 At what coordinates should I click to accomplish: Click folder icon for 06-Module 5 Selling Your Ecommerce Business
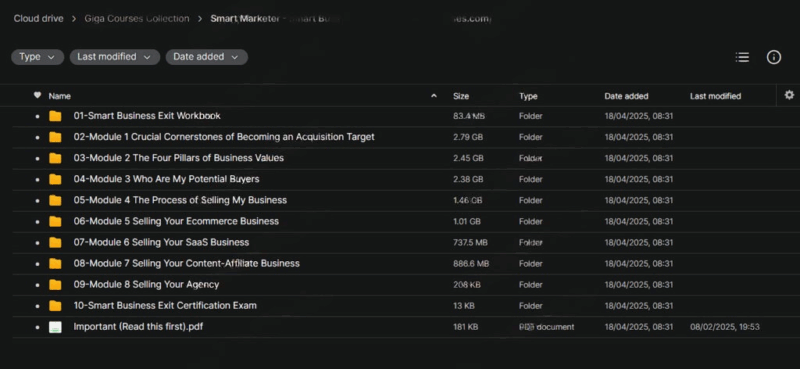[x=55, y=222]
